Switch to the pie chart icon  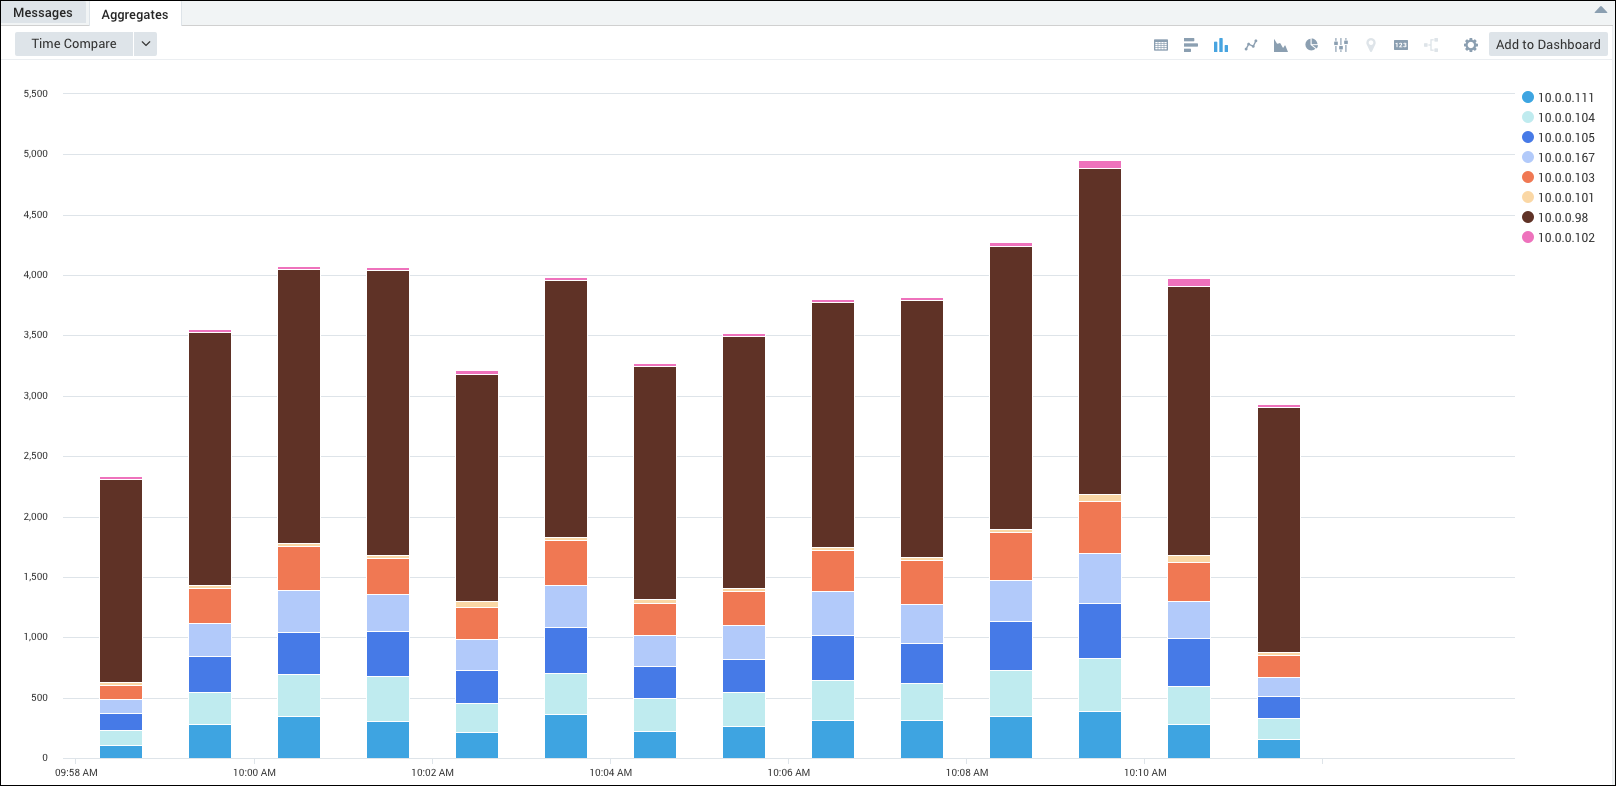pos(1311,45)
